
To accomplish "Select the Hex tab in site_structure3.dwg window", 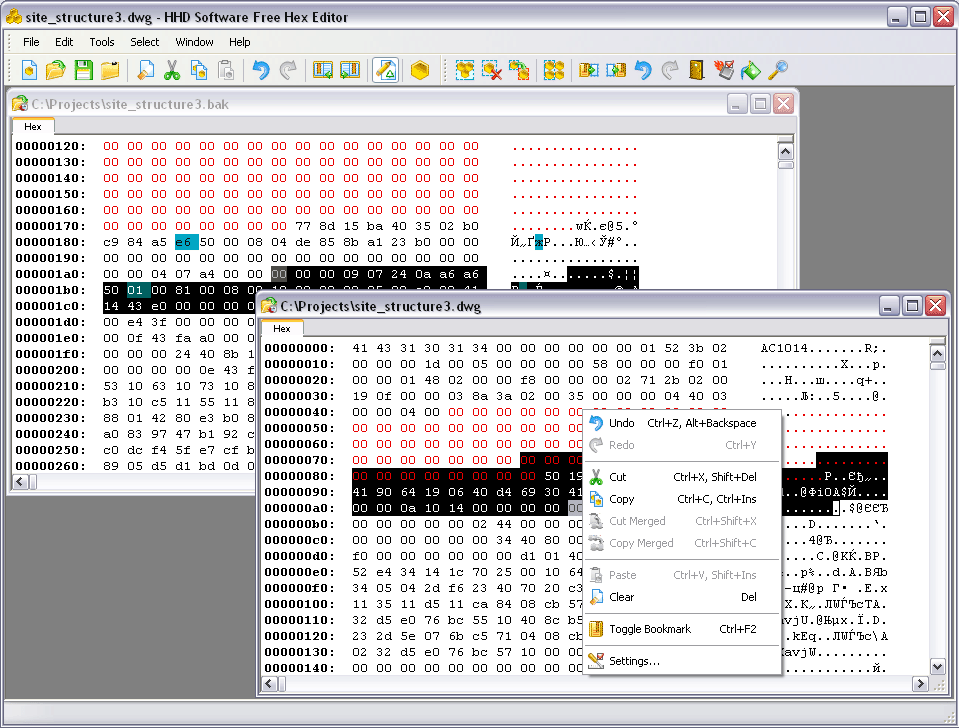I will (x=282, y=329).
